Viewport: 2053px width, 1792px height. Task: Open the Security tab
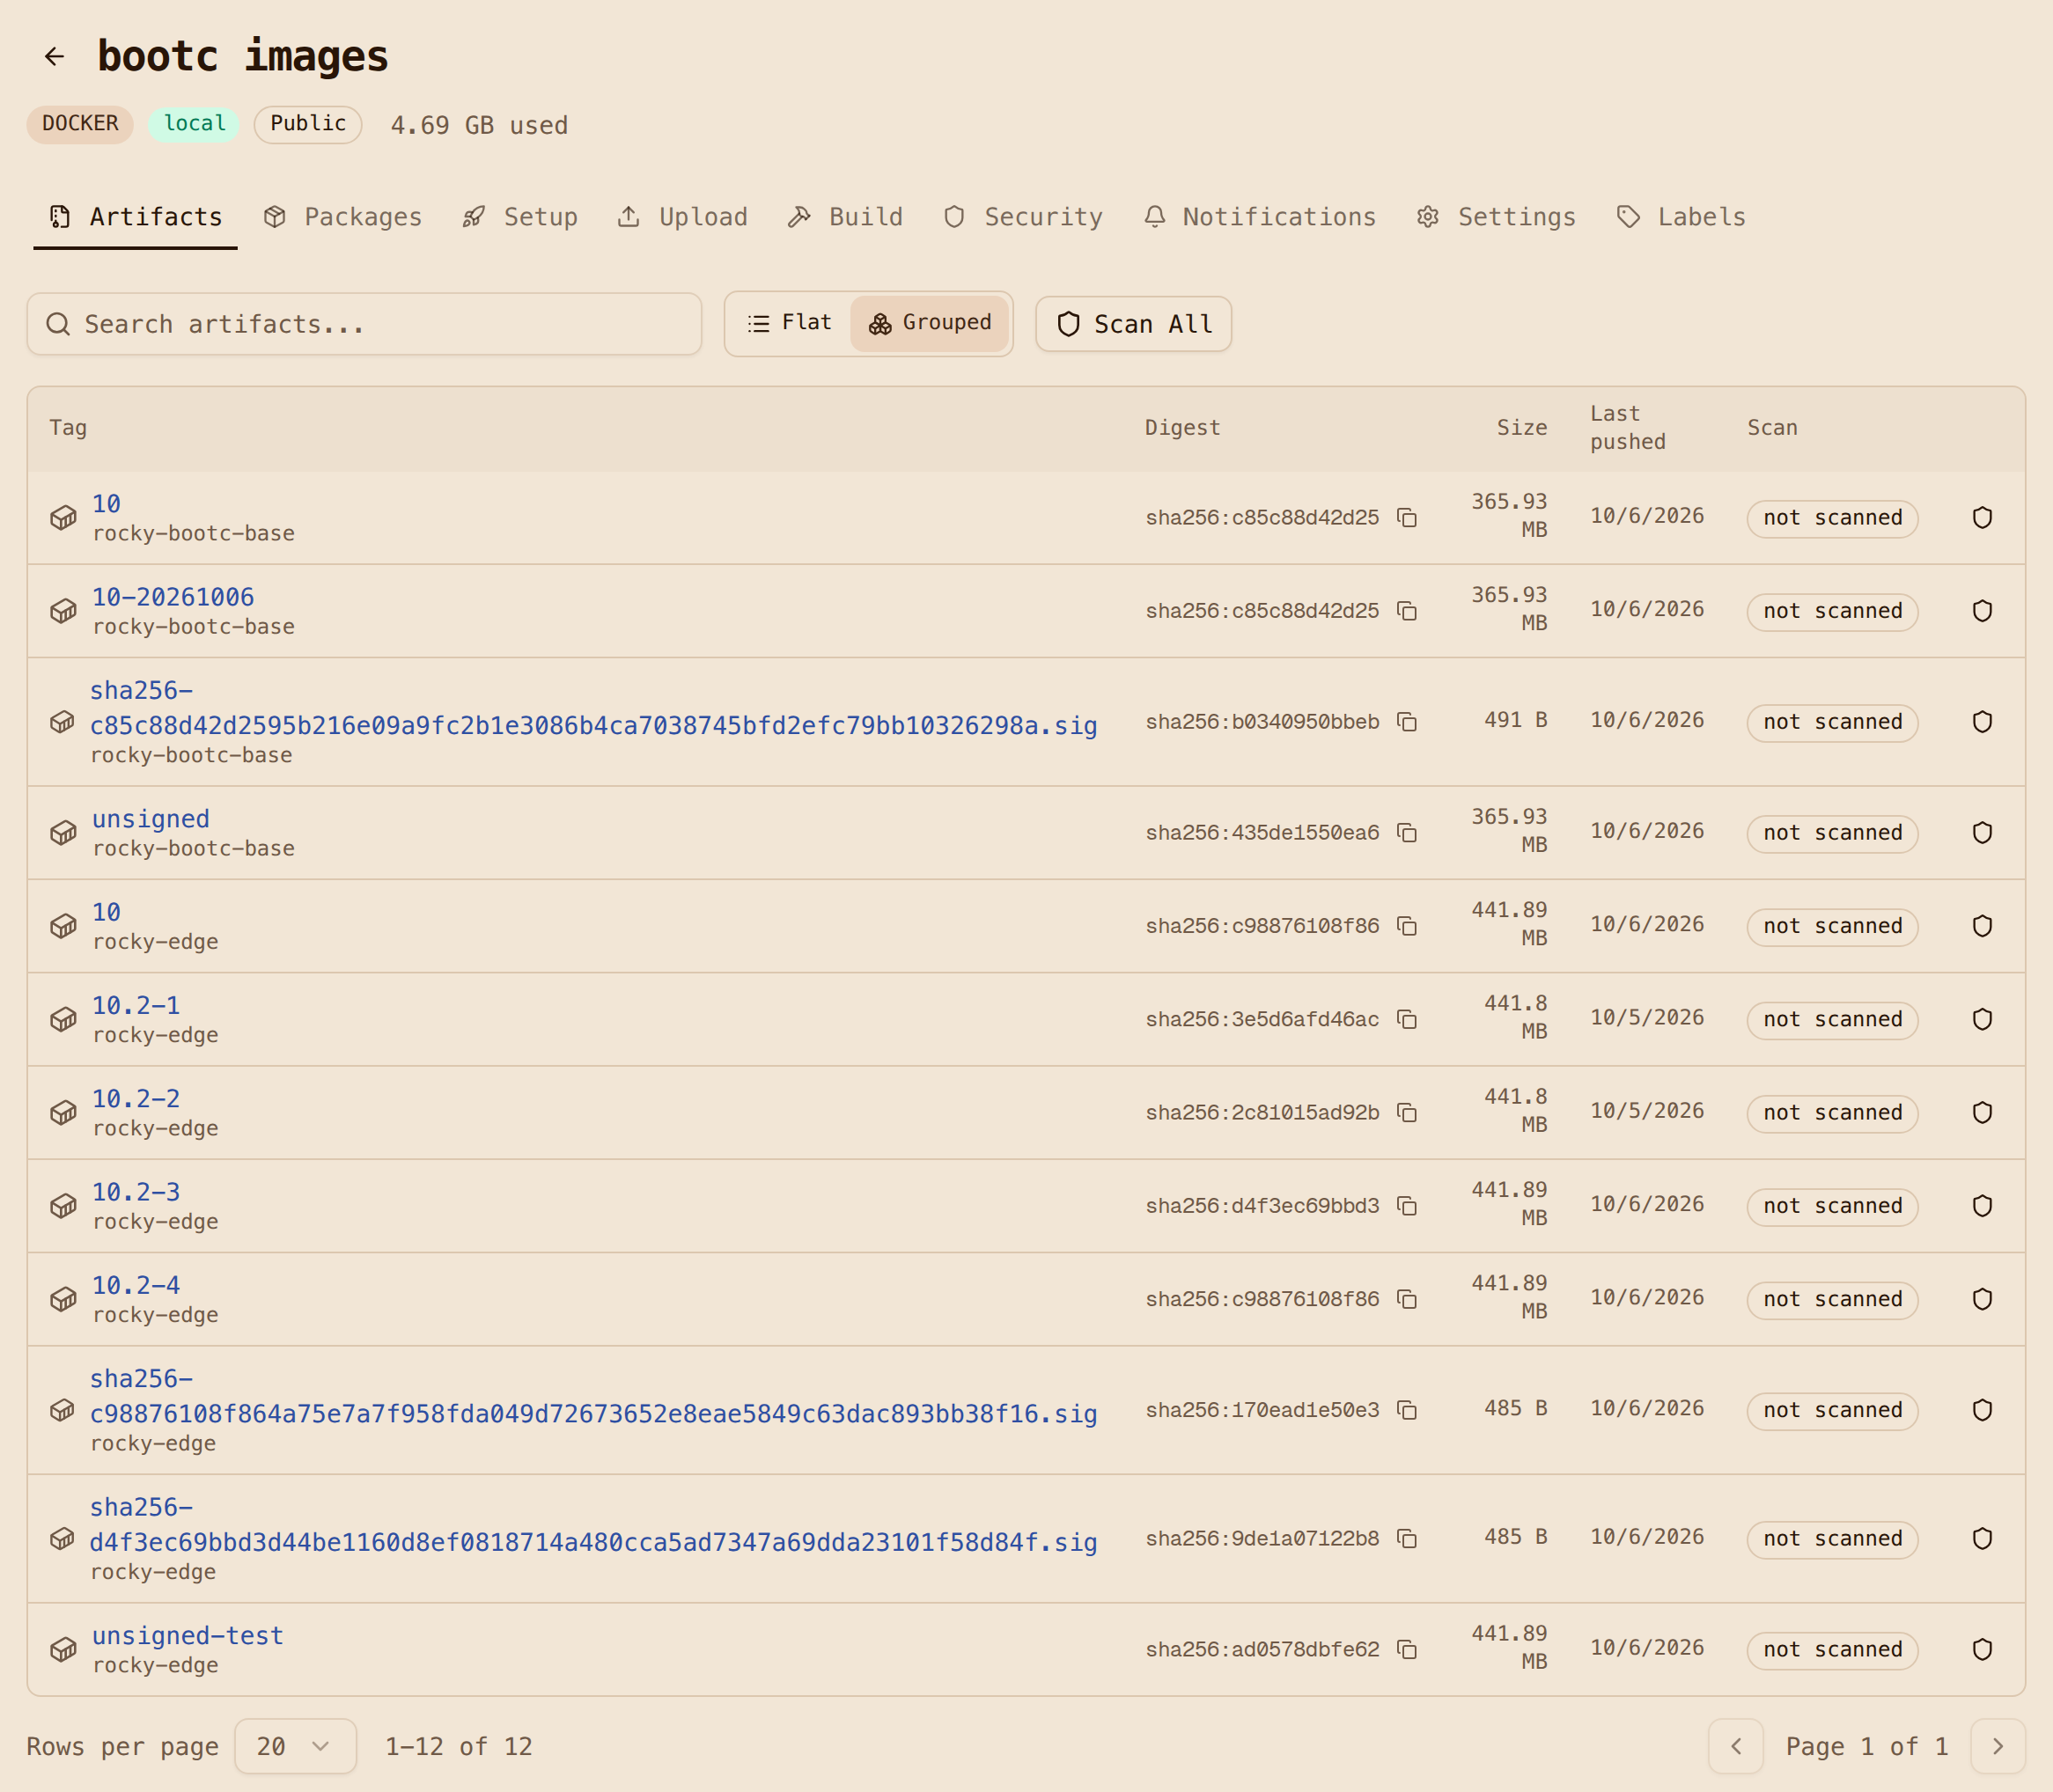click(x=1023, y=217)
